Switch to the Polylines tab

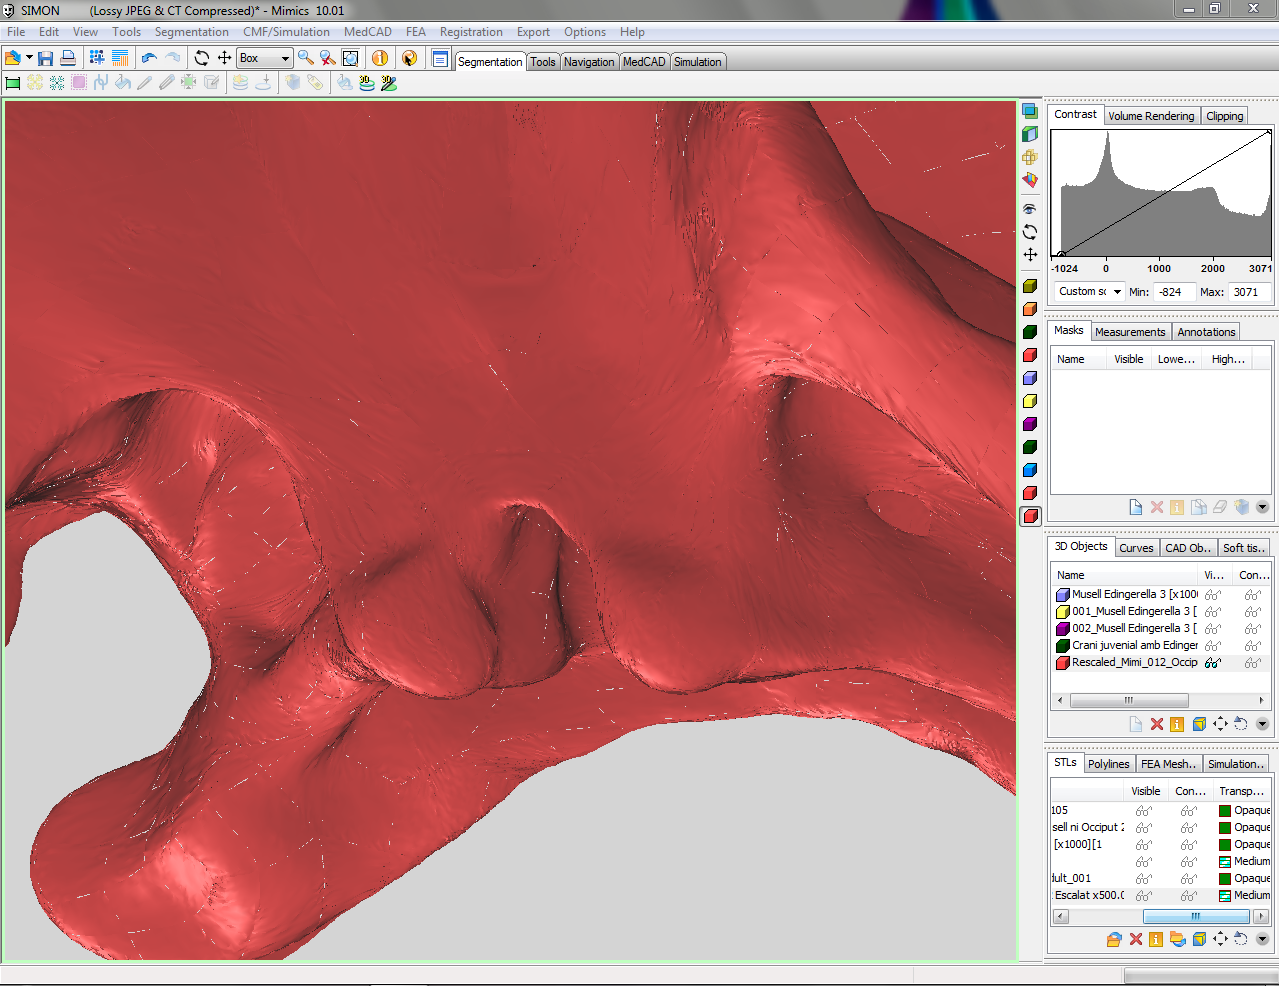click(1109, 764)
